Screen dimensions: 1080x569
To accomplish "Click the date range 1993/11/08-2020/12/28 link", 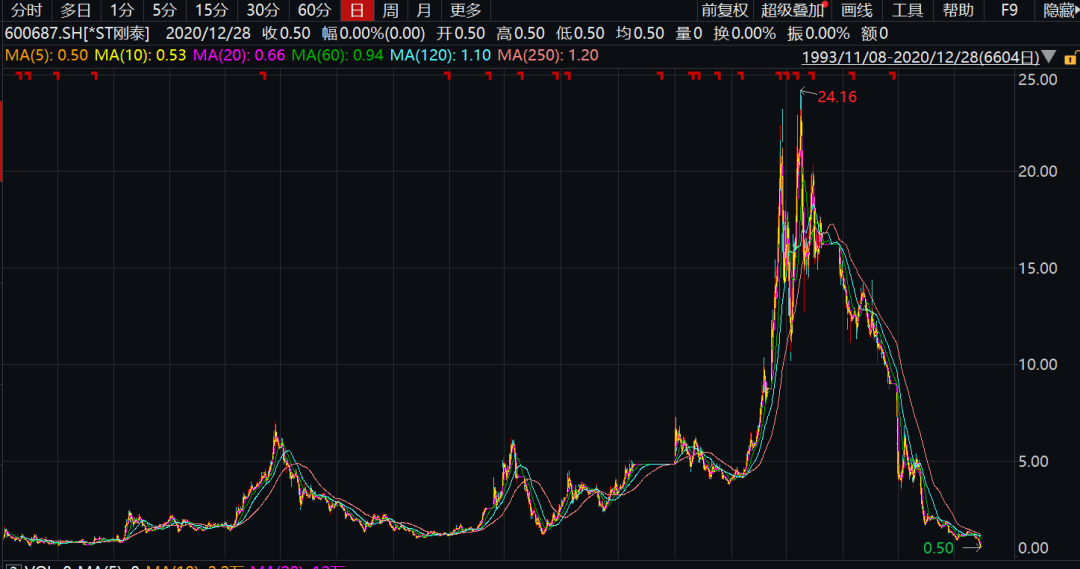I will 920,57.
